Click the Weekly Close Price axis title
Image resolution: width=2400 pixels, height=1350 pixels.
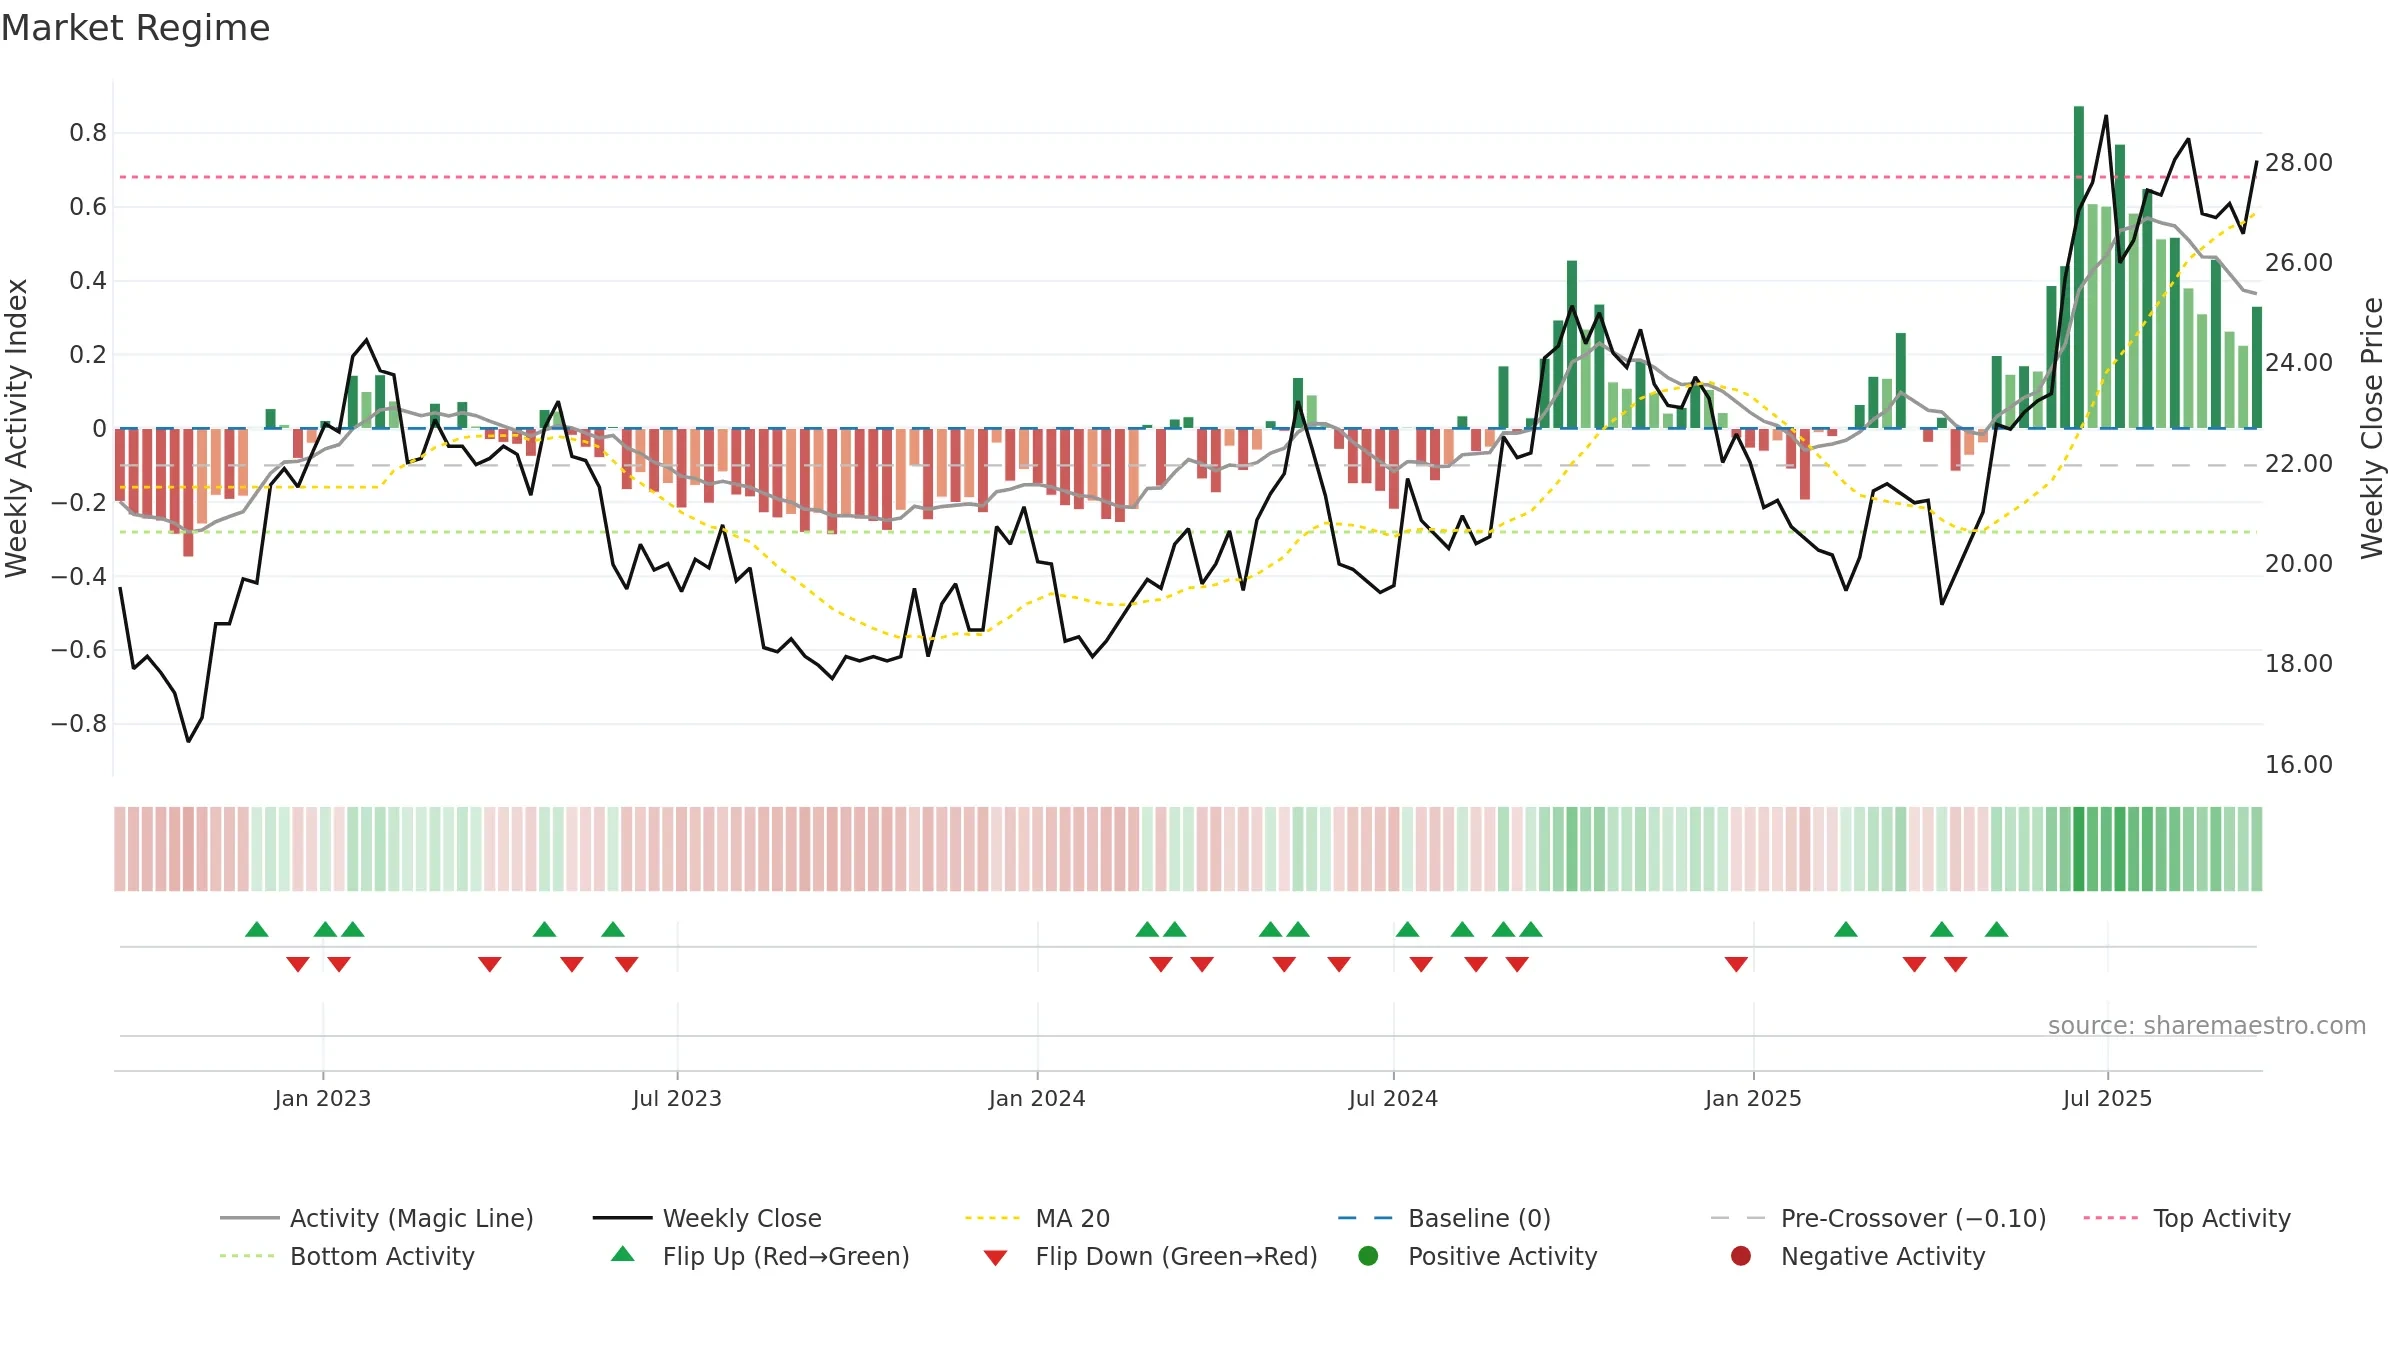(x=2372, y=428)
